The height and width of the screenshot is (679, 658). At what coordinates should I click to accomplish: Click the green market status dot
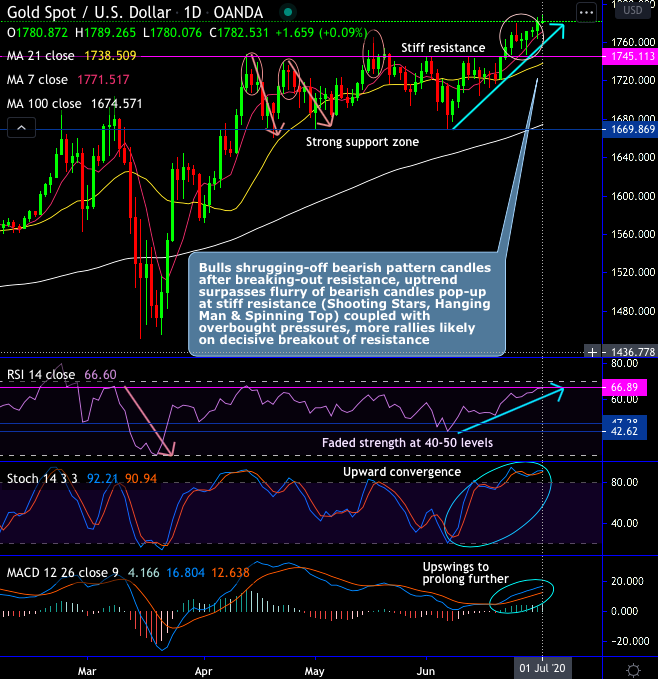287,12
